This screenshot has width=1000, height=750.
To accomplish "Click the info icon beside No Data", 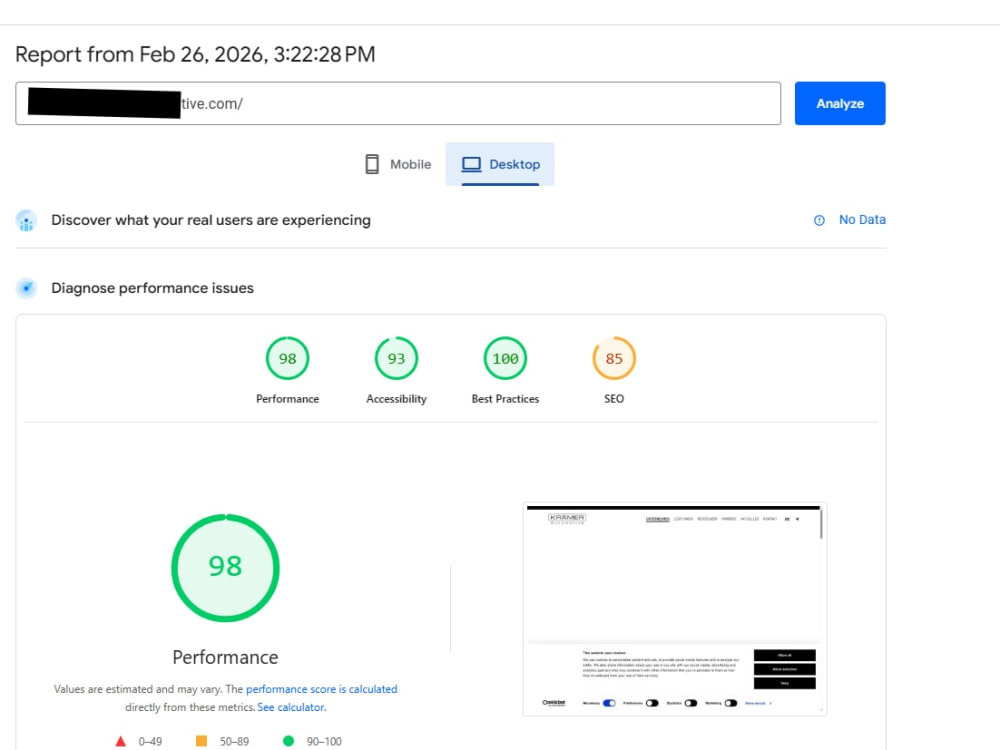I will 820,220.
